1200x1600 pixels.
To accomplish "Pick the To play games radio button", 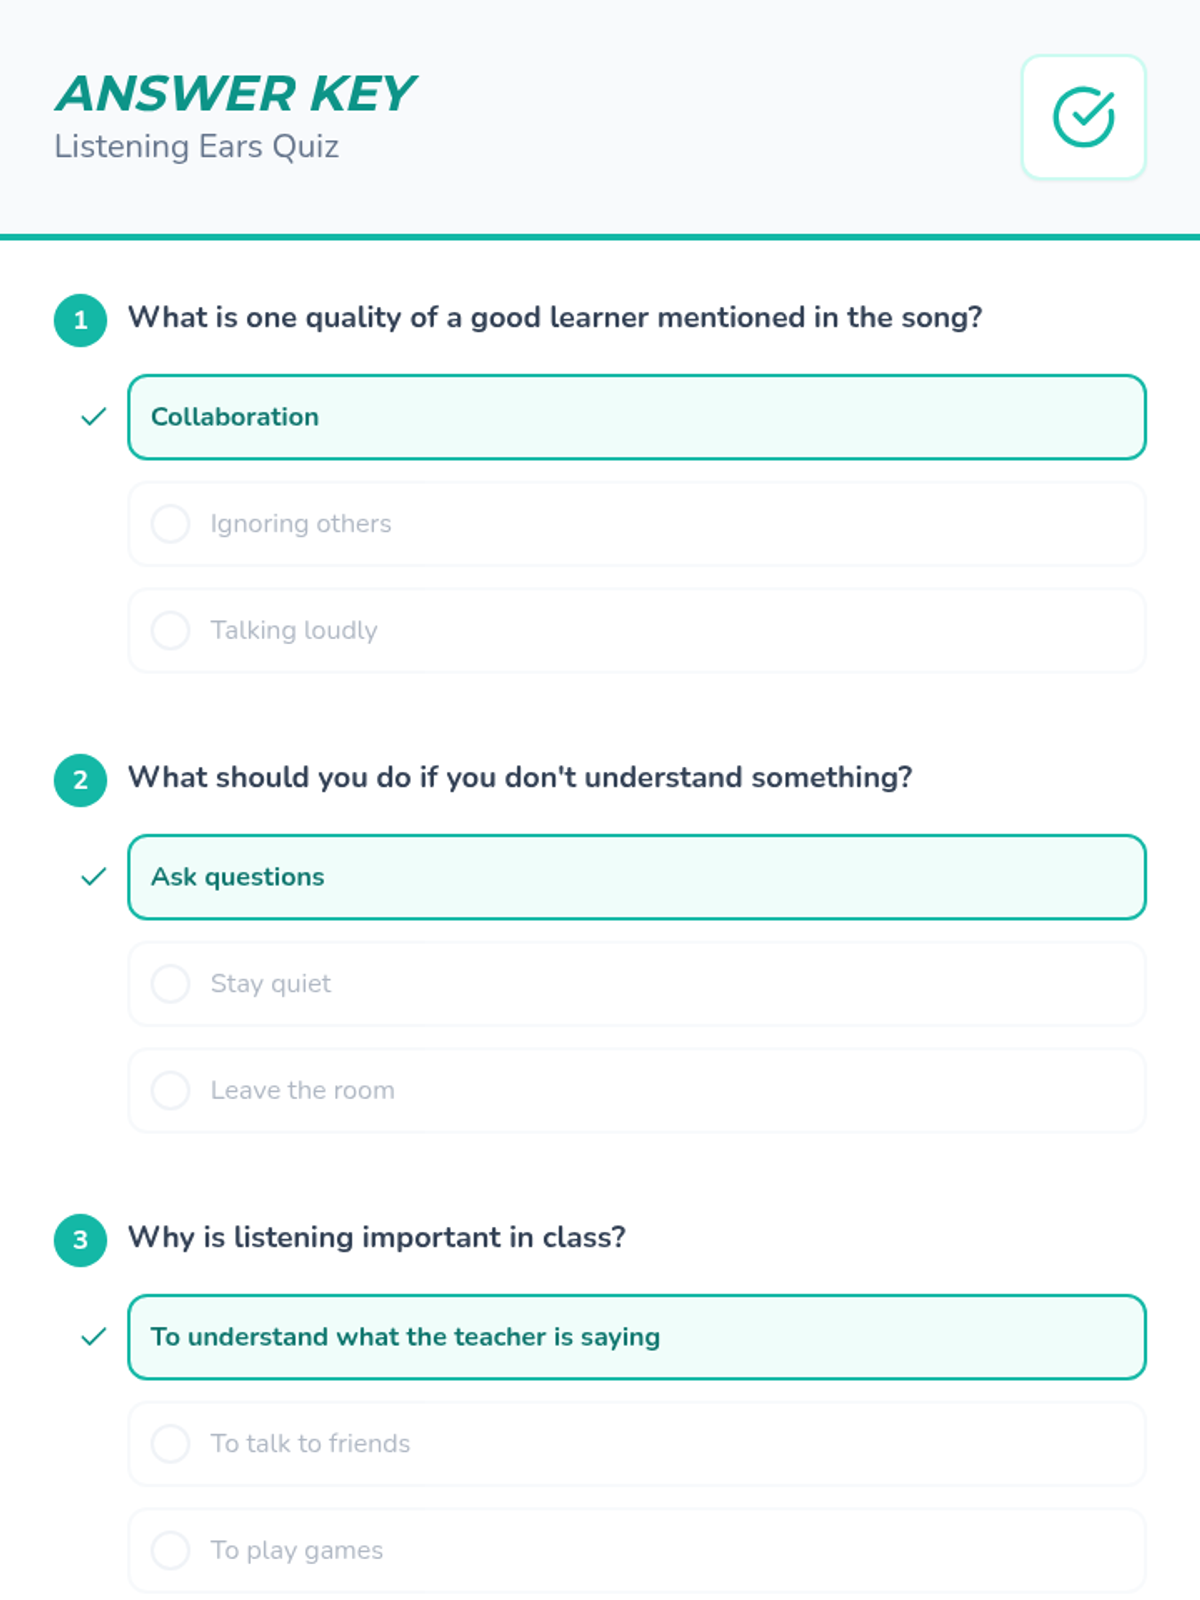I will tap(170, 1550).
